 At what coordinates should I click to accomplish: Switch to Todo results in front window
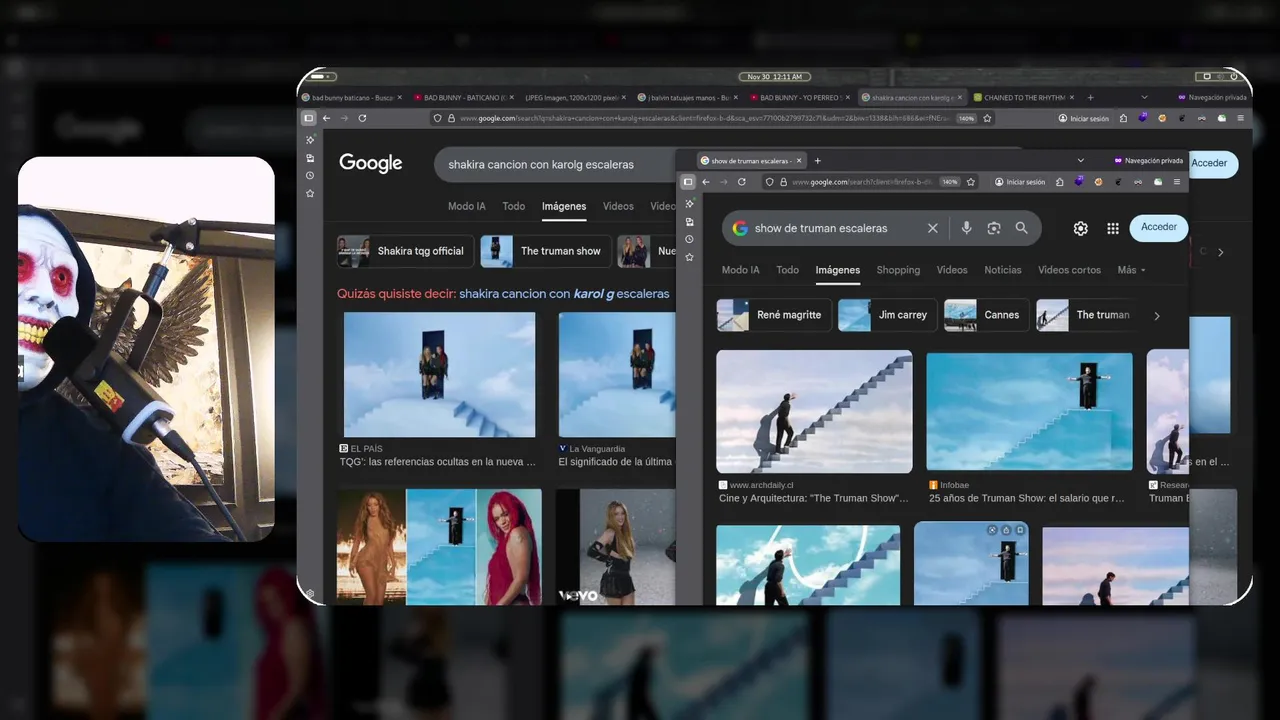[x=788, y=270]
